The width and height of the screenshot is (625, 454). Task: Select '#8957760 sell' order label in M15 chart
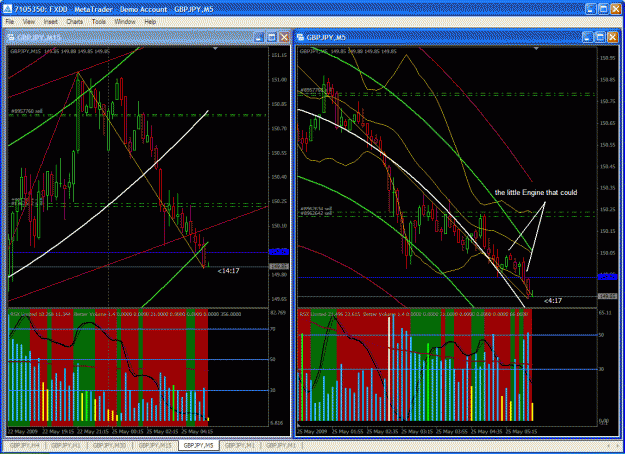[26, 111]
